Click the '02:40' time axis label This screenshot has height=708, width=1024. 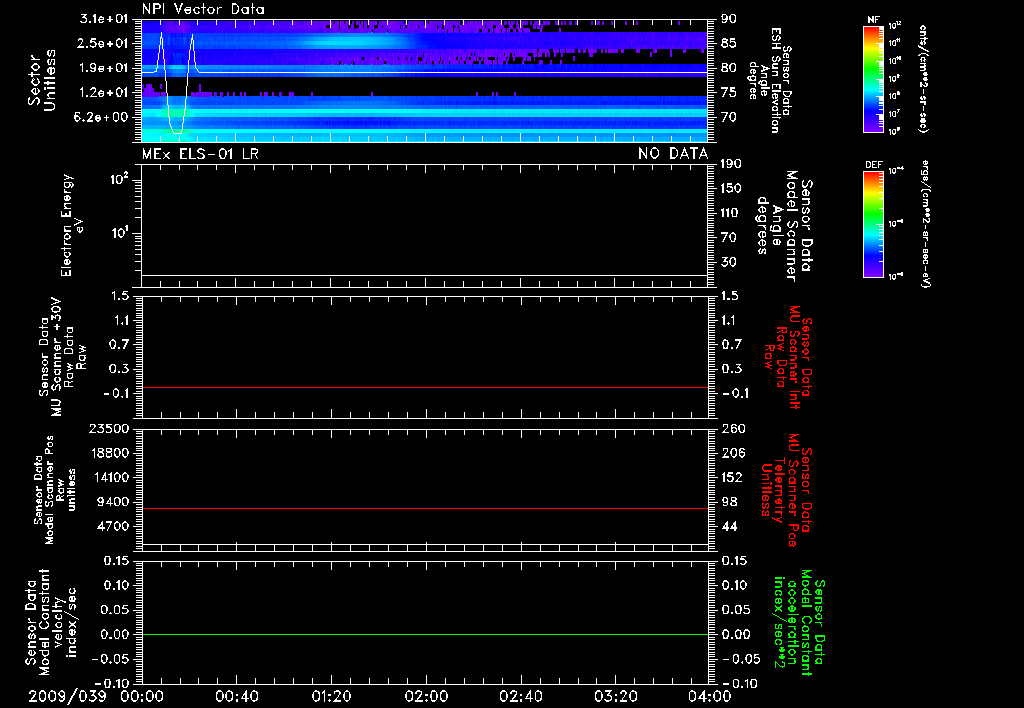pos(520,696)
